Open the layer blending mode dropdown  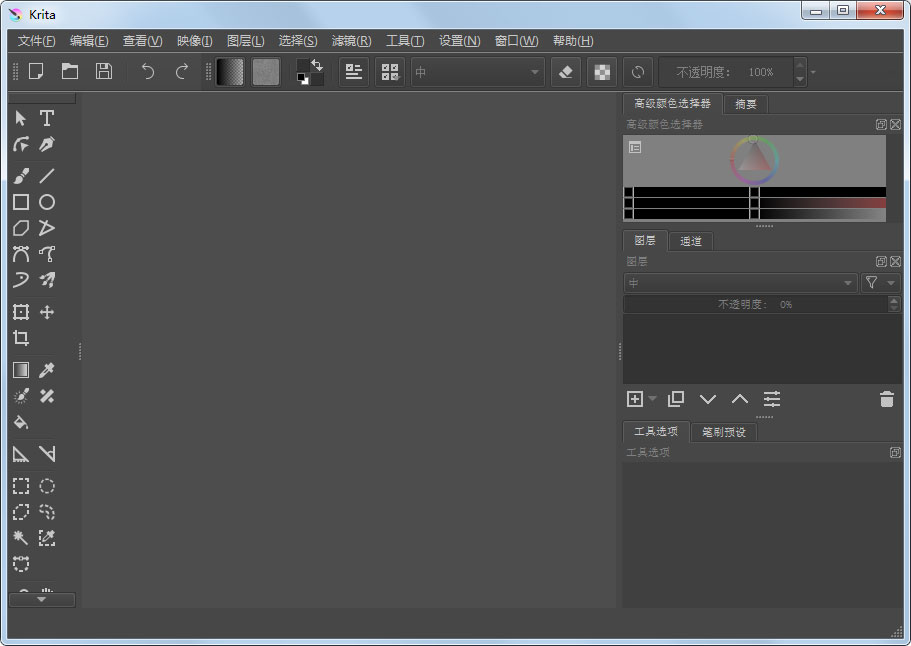[740, 282]
